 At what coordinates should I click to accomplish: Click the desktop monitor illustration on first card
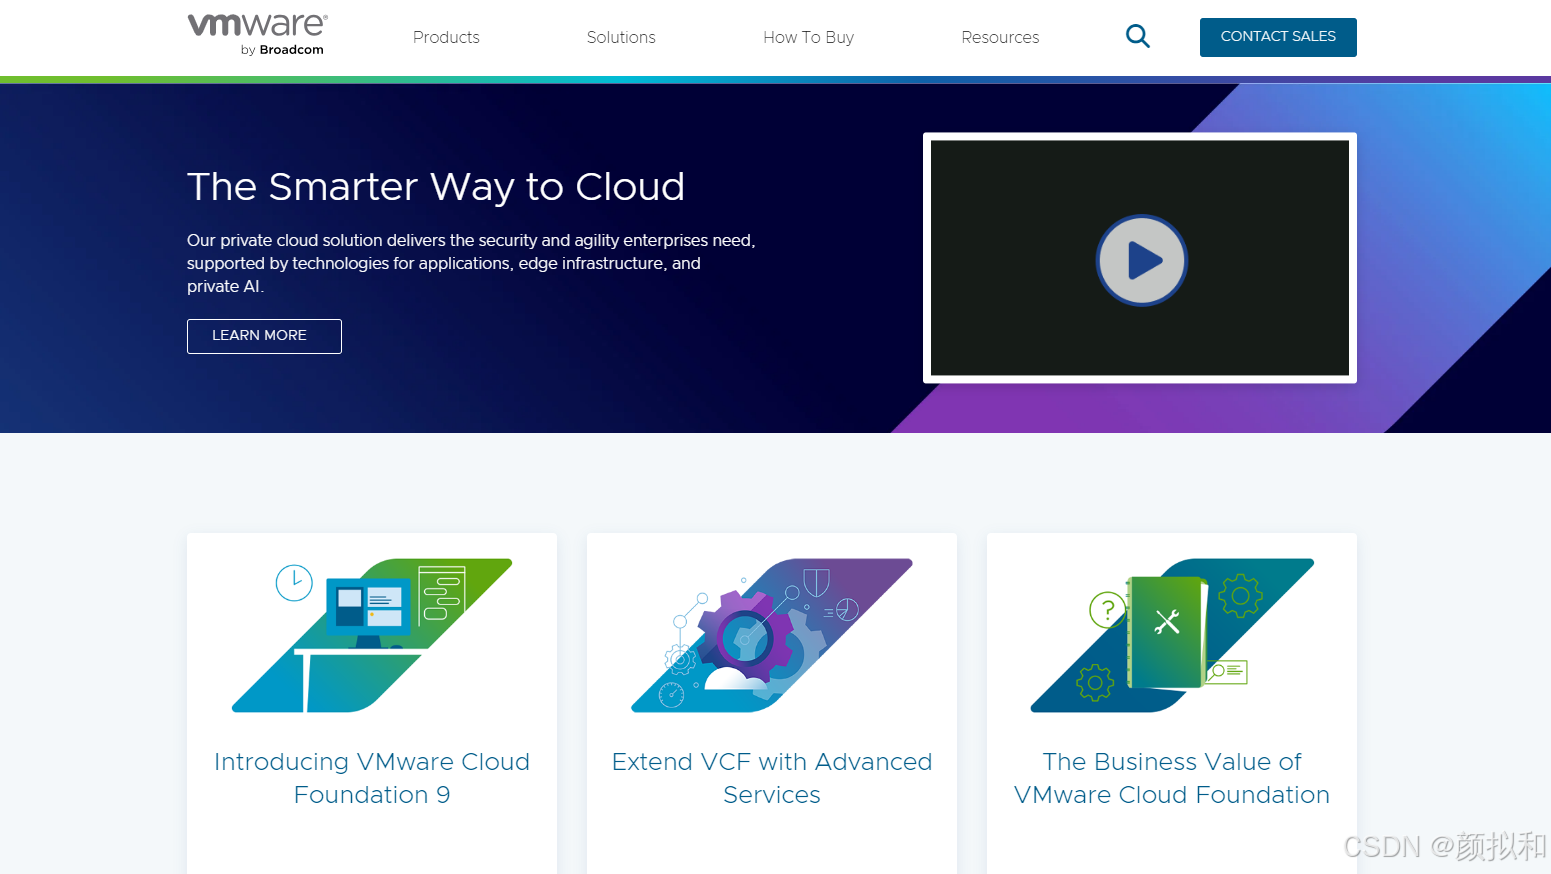pos(368,612)
